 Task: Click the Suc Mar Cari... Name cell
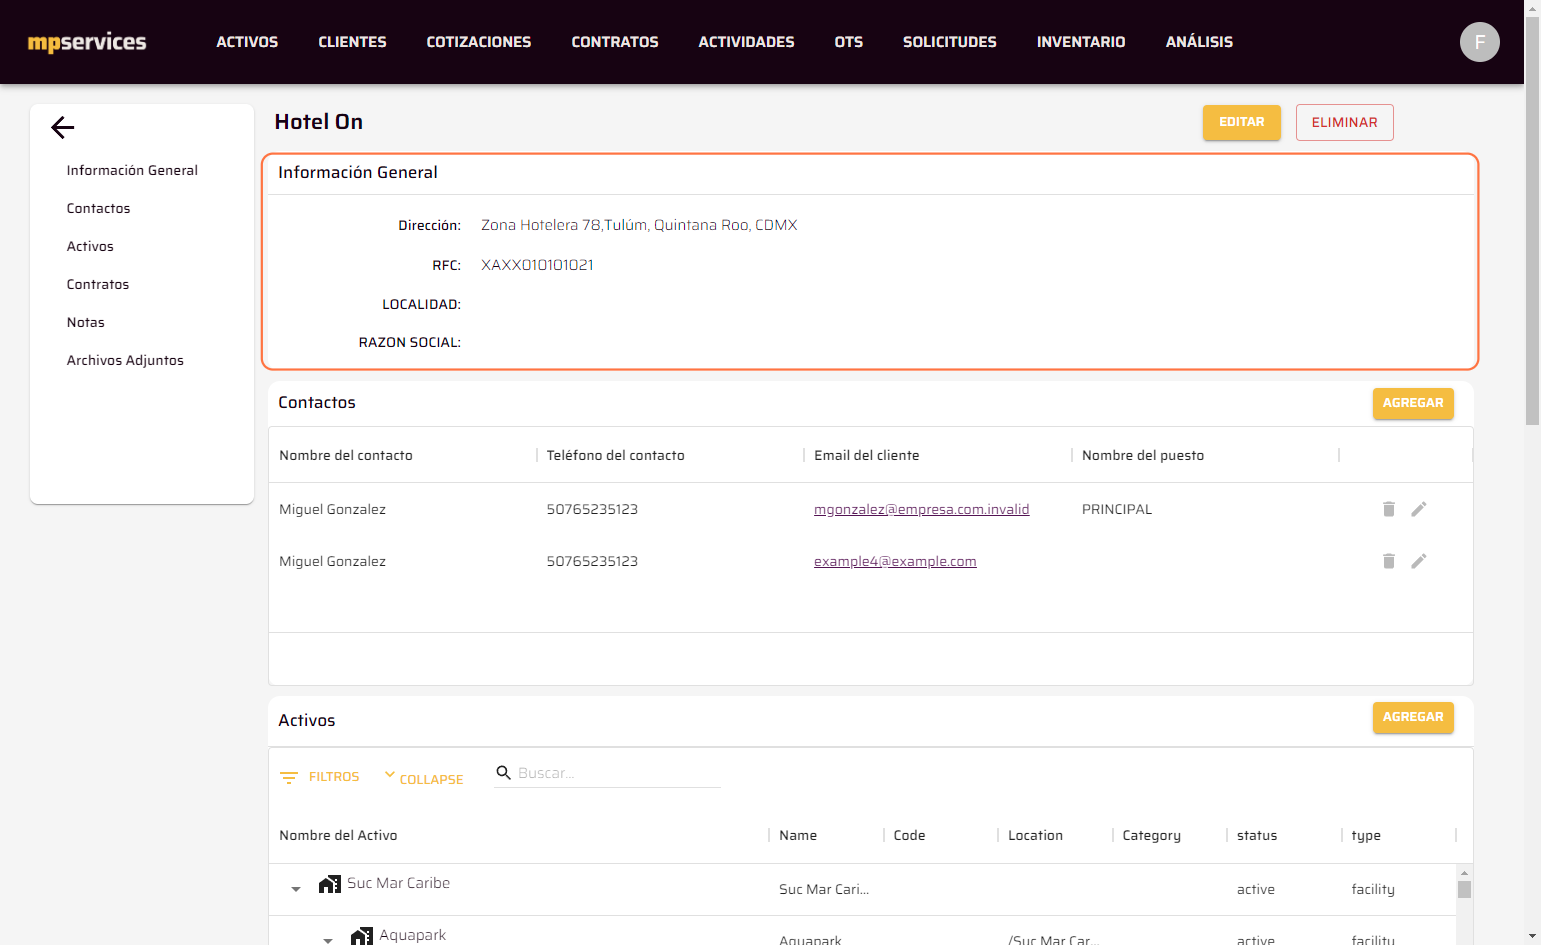click(x=824, y=889)
